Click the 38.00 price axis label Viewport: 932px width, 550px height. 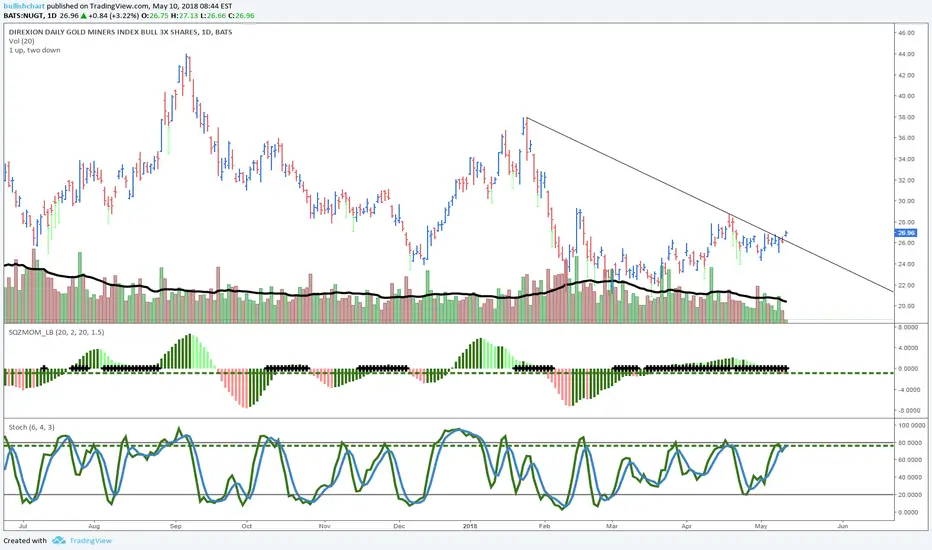click(906, 118)
